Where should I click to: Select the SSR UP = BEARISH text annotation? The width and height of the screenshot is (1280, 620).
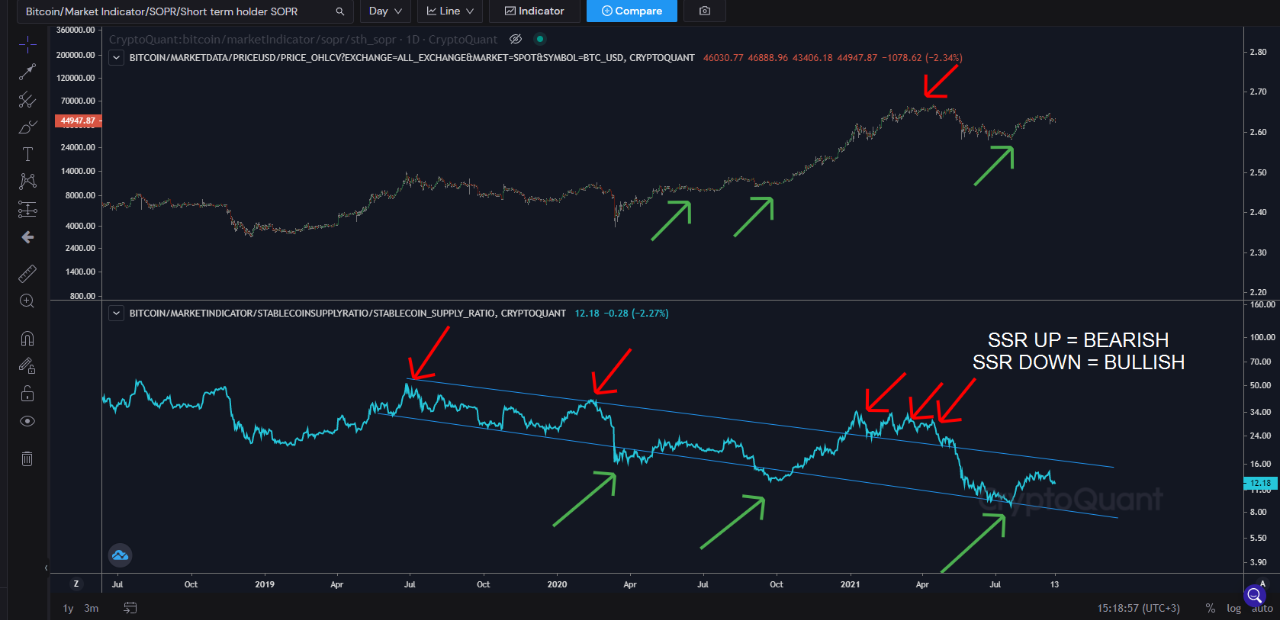coord(1079,339)
